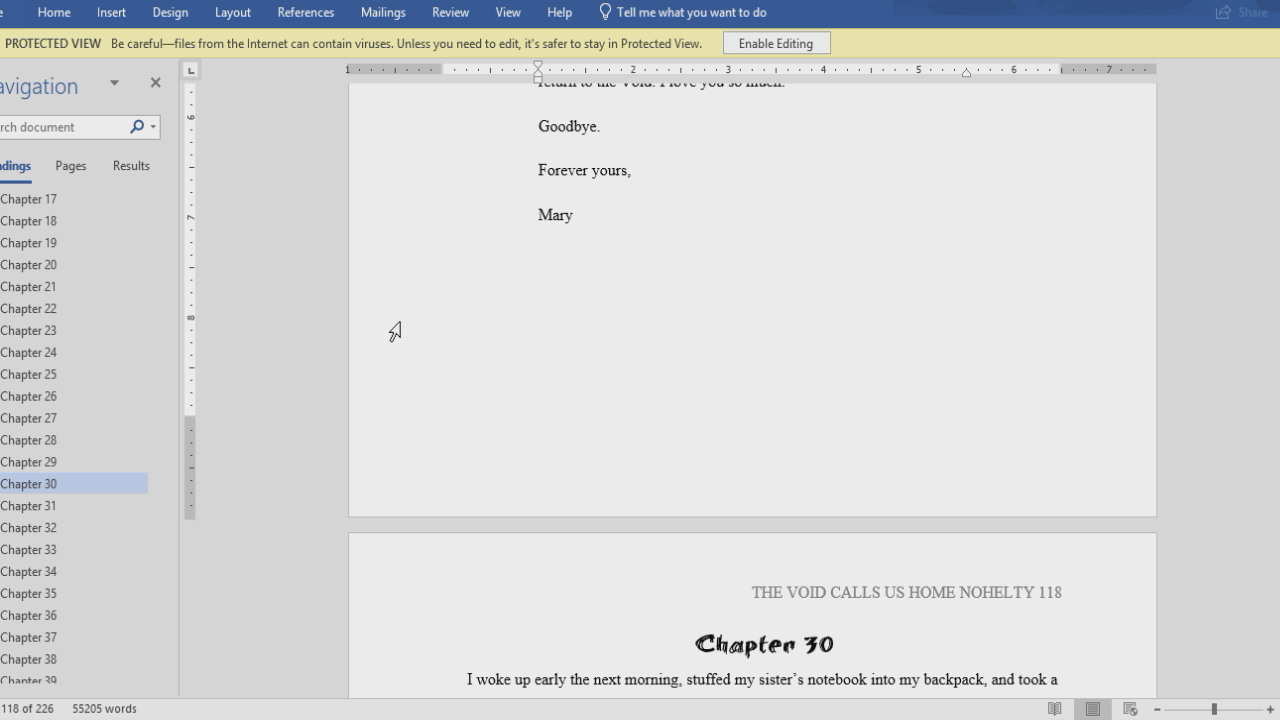
Task: Click right indent marker on ruler
Action: click(x=966, y=73)
